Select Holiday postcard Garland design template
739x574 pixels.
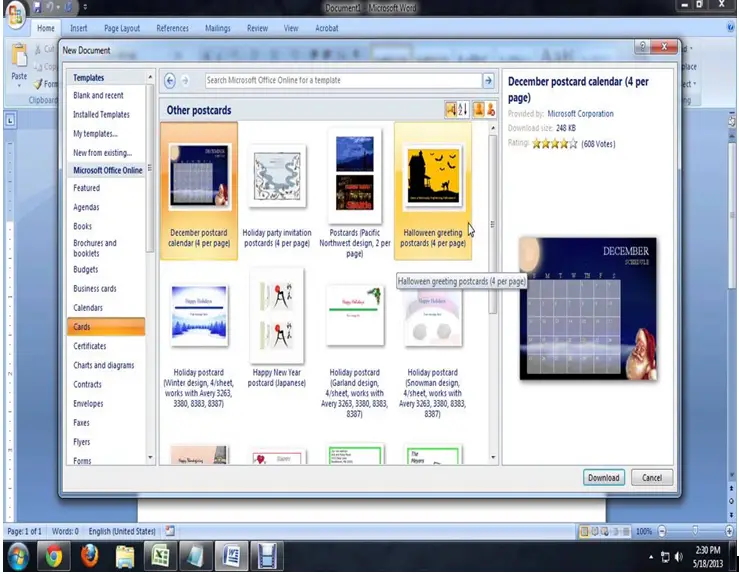pos(355,339)
